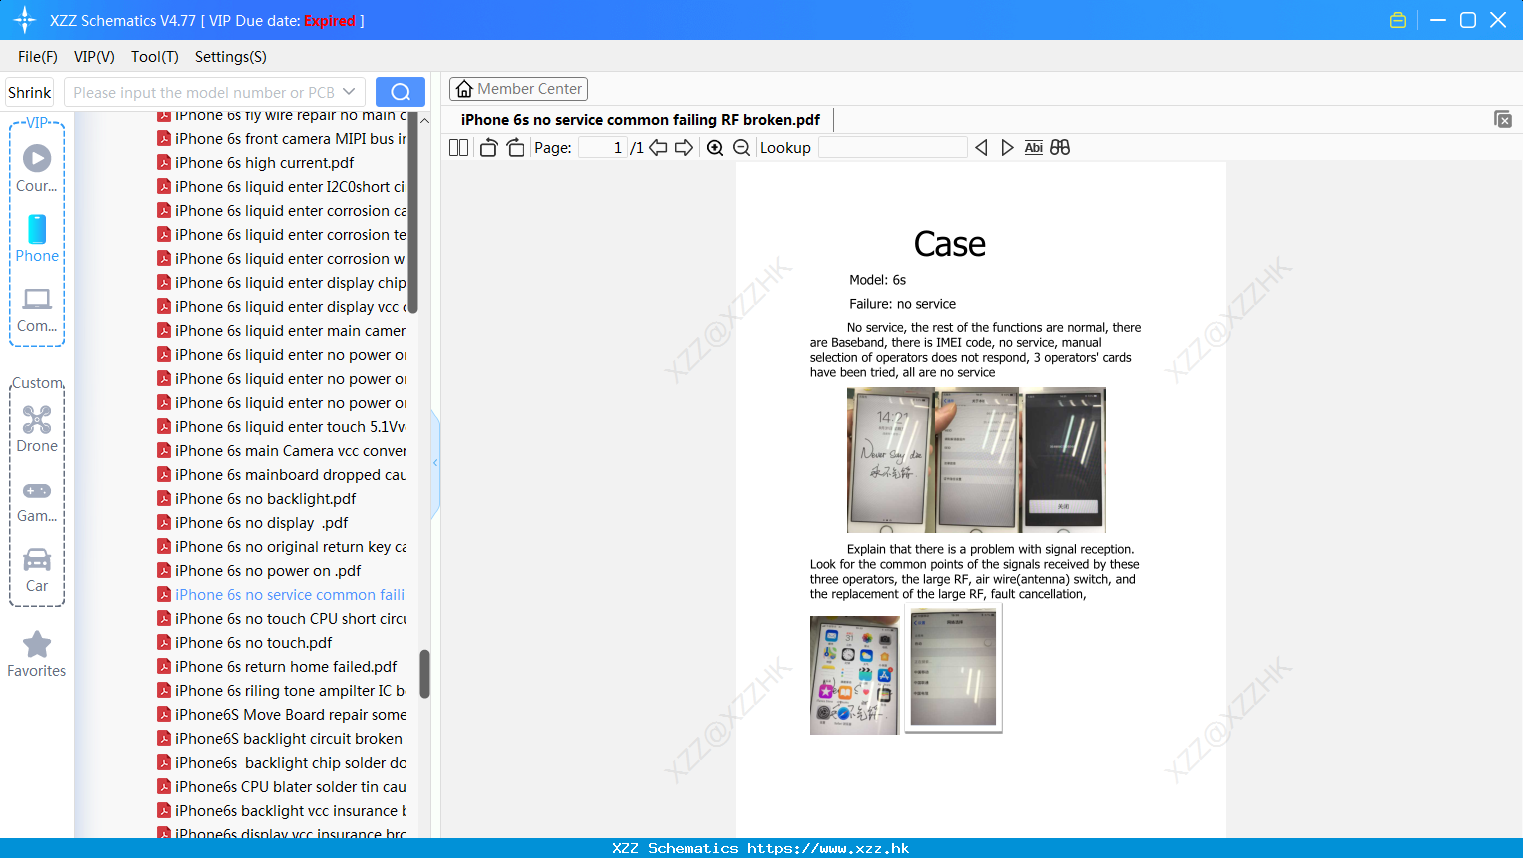Open 'iPhone6S Move Board repair' file
This screenshot has height=858, width=1523.
click(282, 715)
